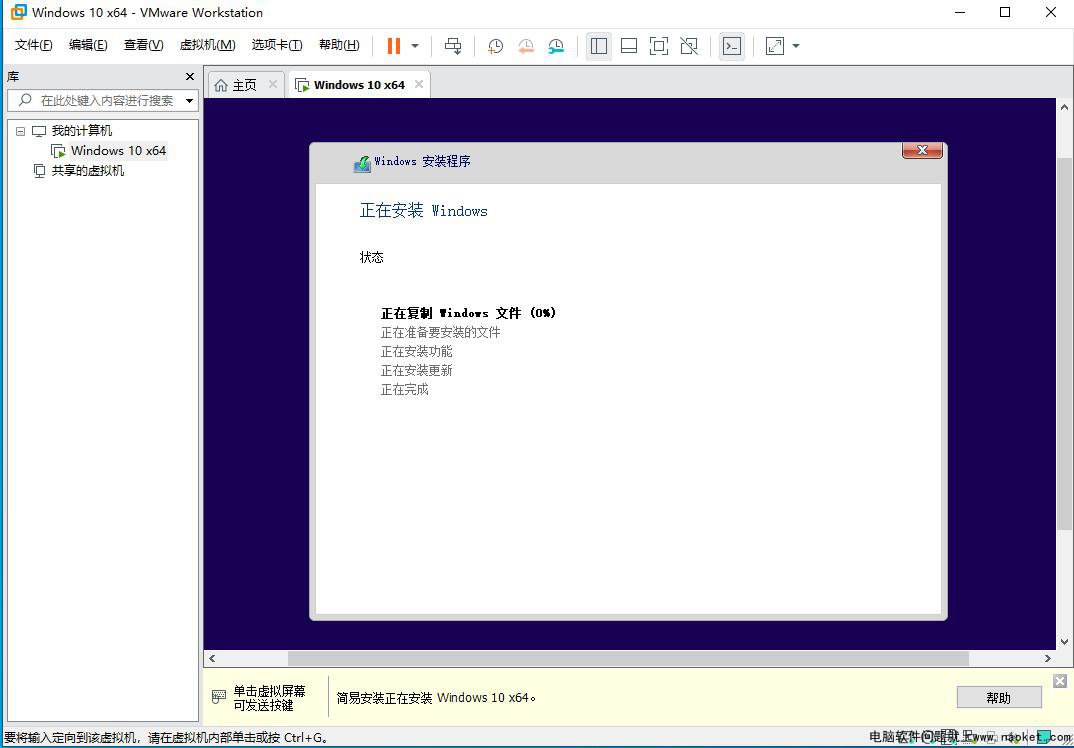Click the 正在安装 Windows heading
This screenshot has height=748, width=1074.
423,210
